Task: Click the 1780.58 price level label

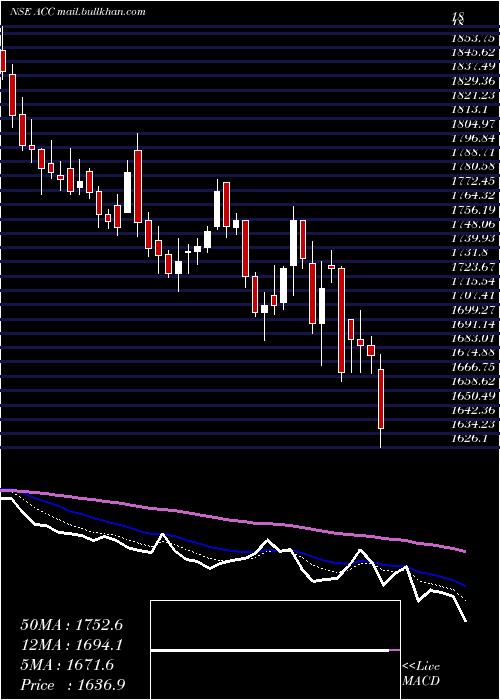Action: tap(473, 167)
